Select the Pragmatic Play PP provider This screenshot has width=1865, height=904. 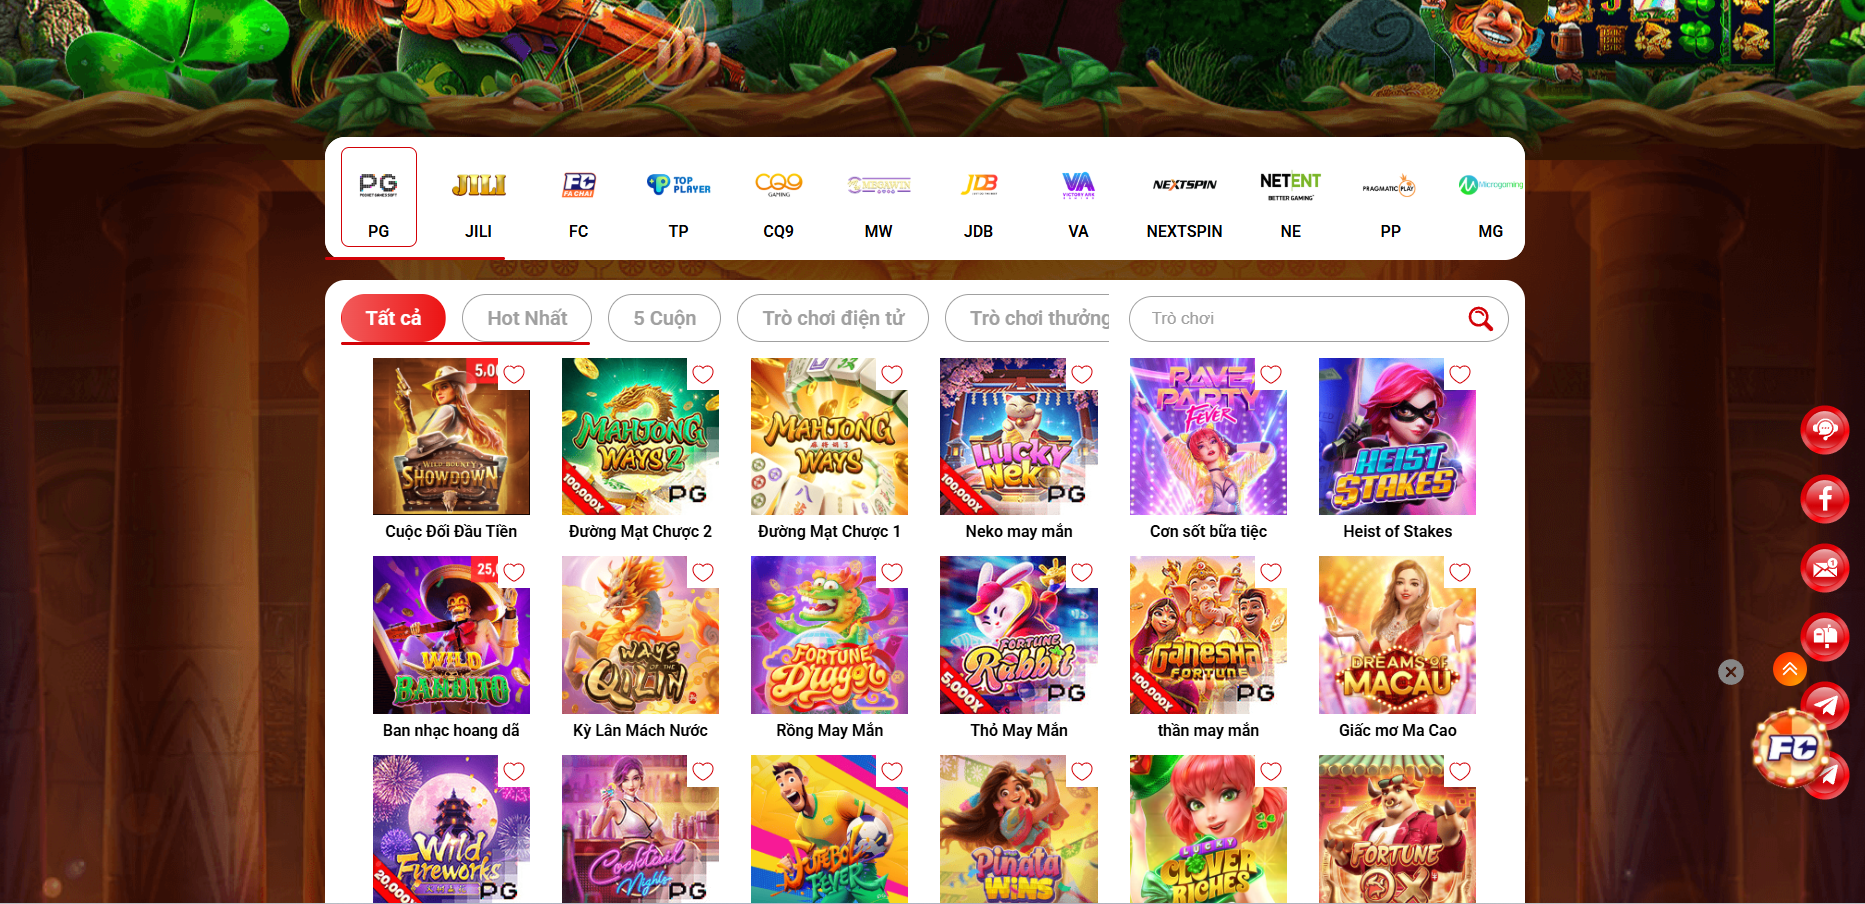click(x=1390, y=186)
